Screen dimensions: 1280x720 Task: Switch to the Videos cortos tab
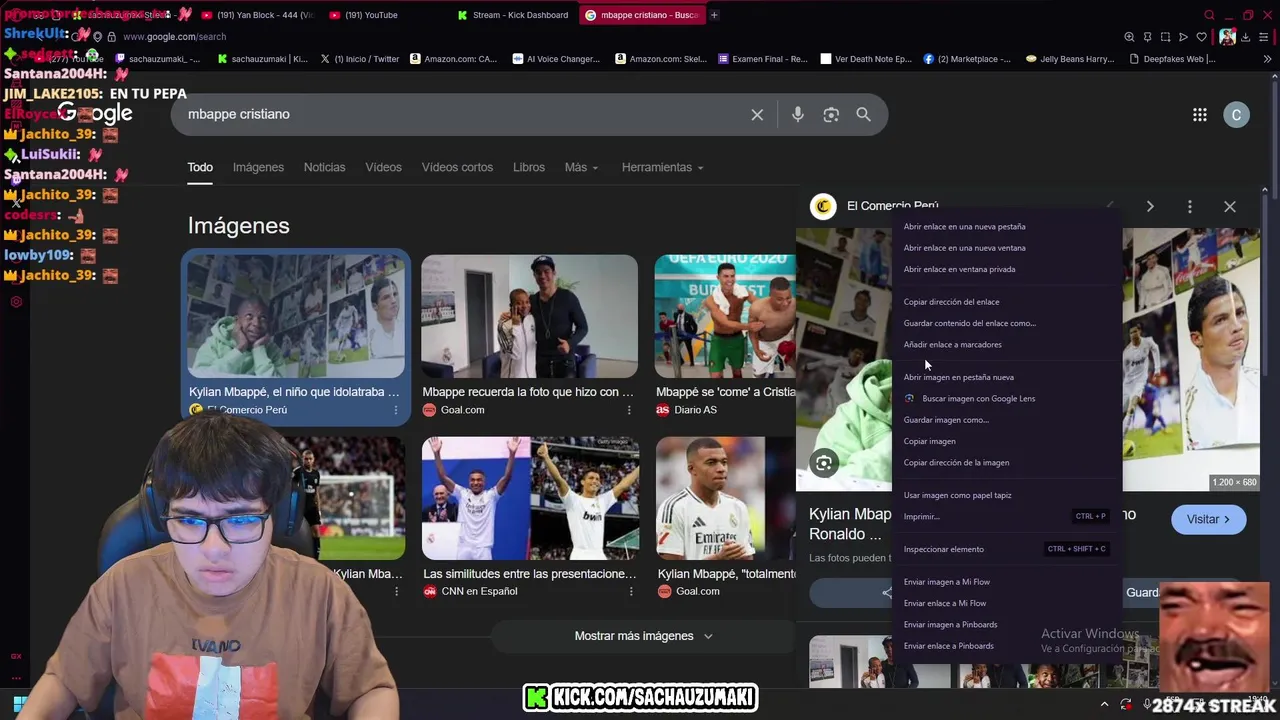coord(457,168)
